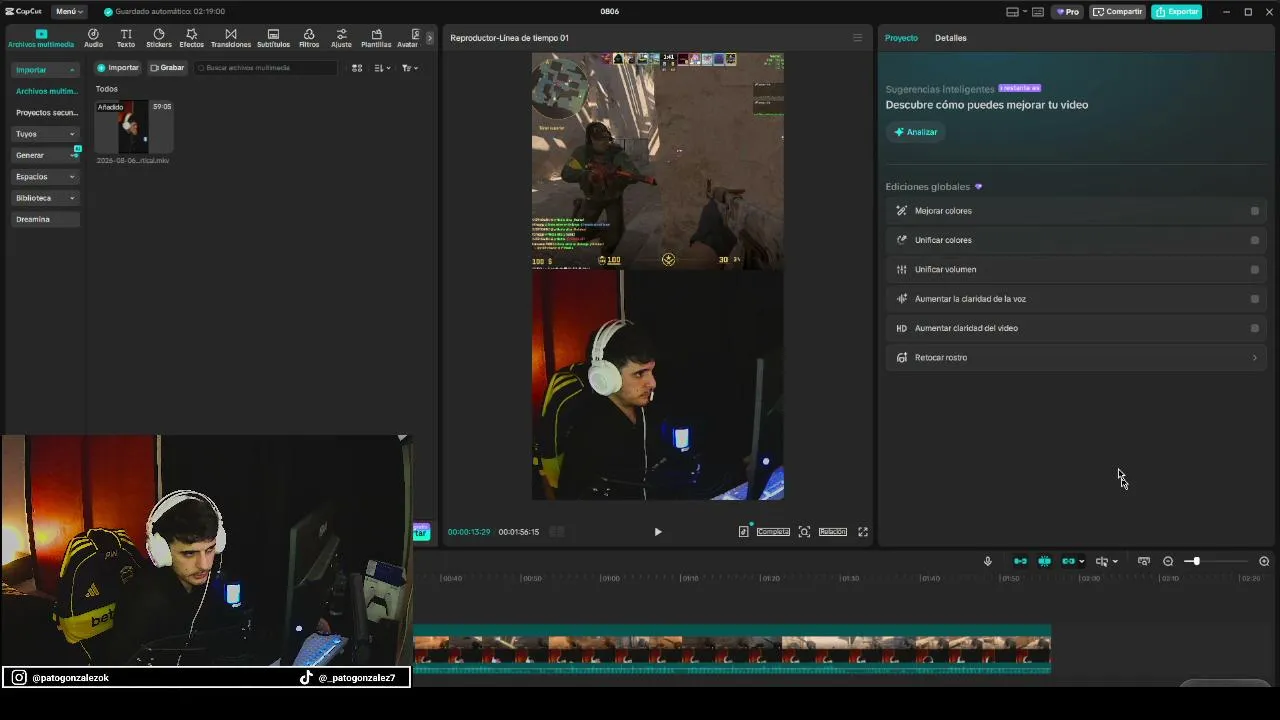
Task: Select the imported 59:05 video thumbnail
Action: coord(133,127)
